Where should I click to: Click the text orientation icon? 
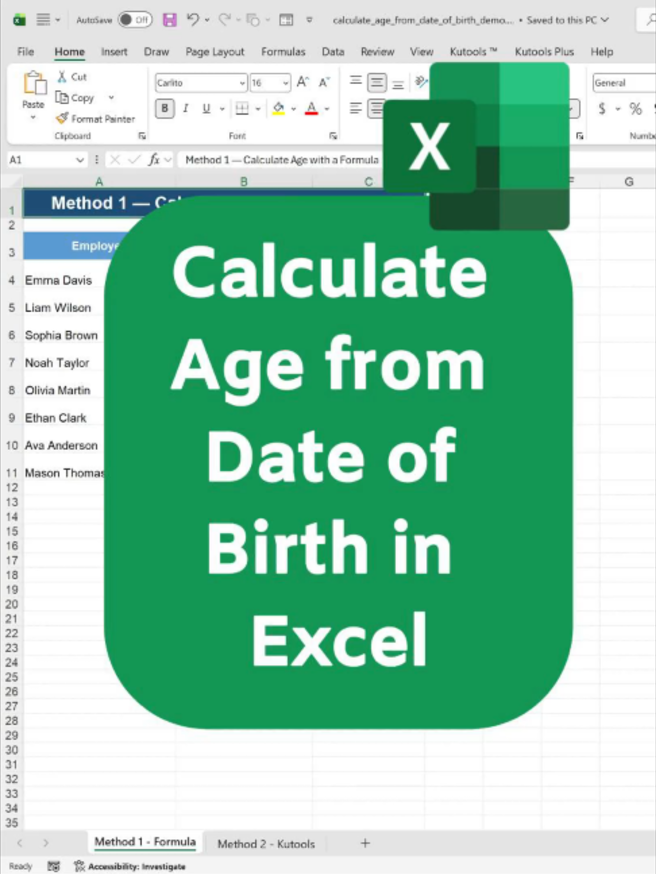pos(421,82)
